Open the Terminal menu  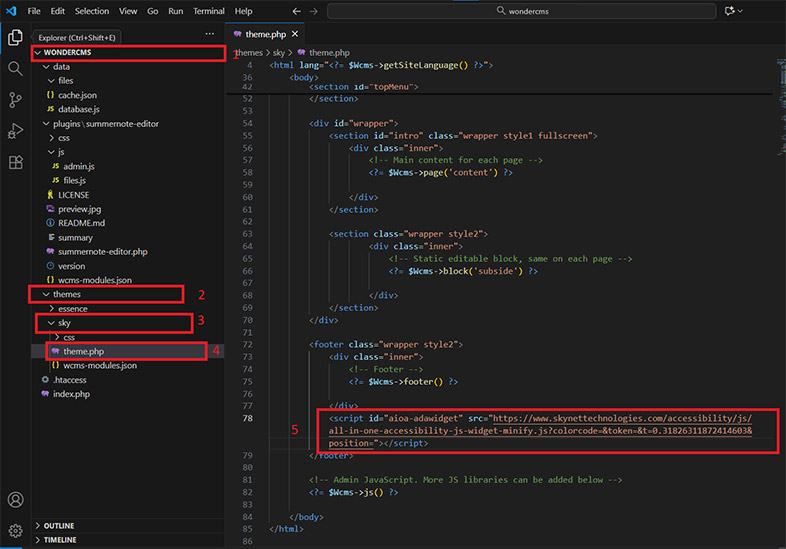pyautogui.click(x=209, y=11)
